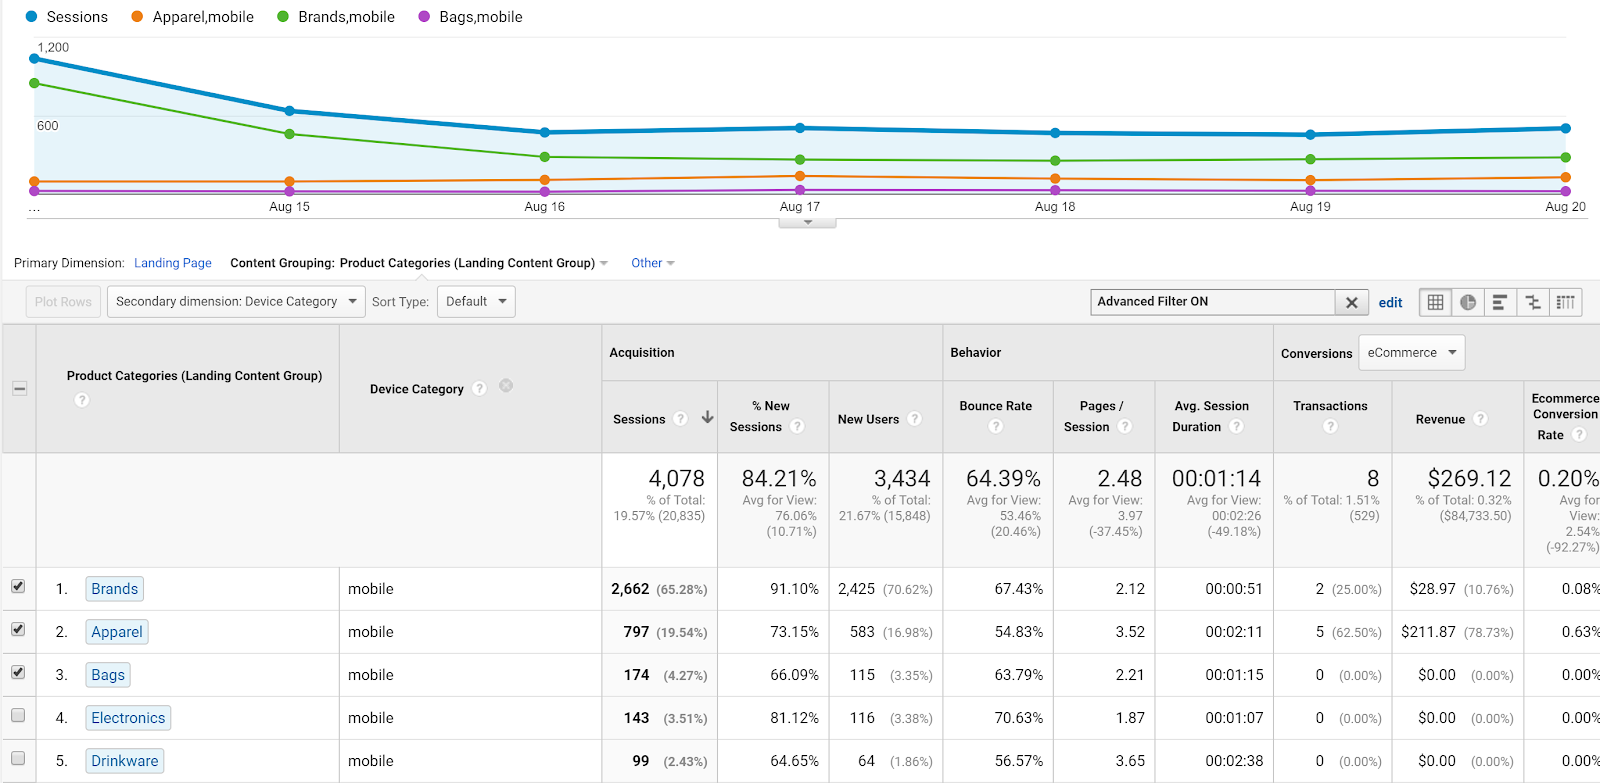1600x783 pixels.
Task: Click the Sessions data point at Aug 15
Action: (290, 111)
